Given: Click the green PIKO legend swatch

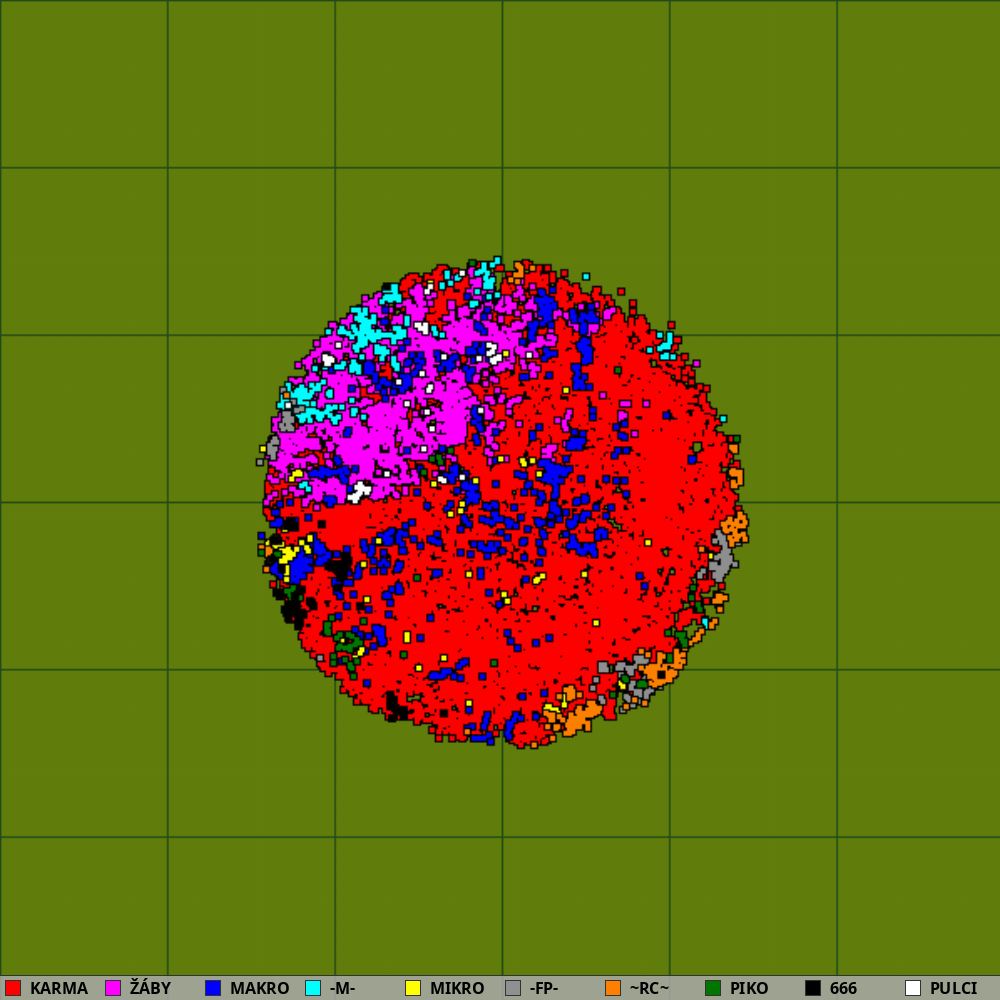Looking at the screenshot, I should [x=713, y=988].
